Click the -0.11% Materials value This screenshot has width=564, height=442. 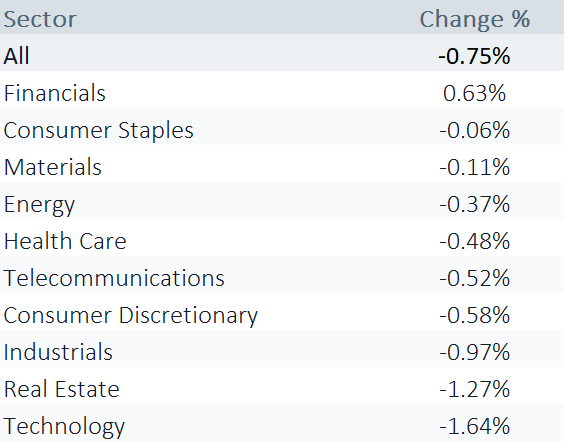pyautogui.click(x=474, y=167)
